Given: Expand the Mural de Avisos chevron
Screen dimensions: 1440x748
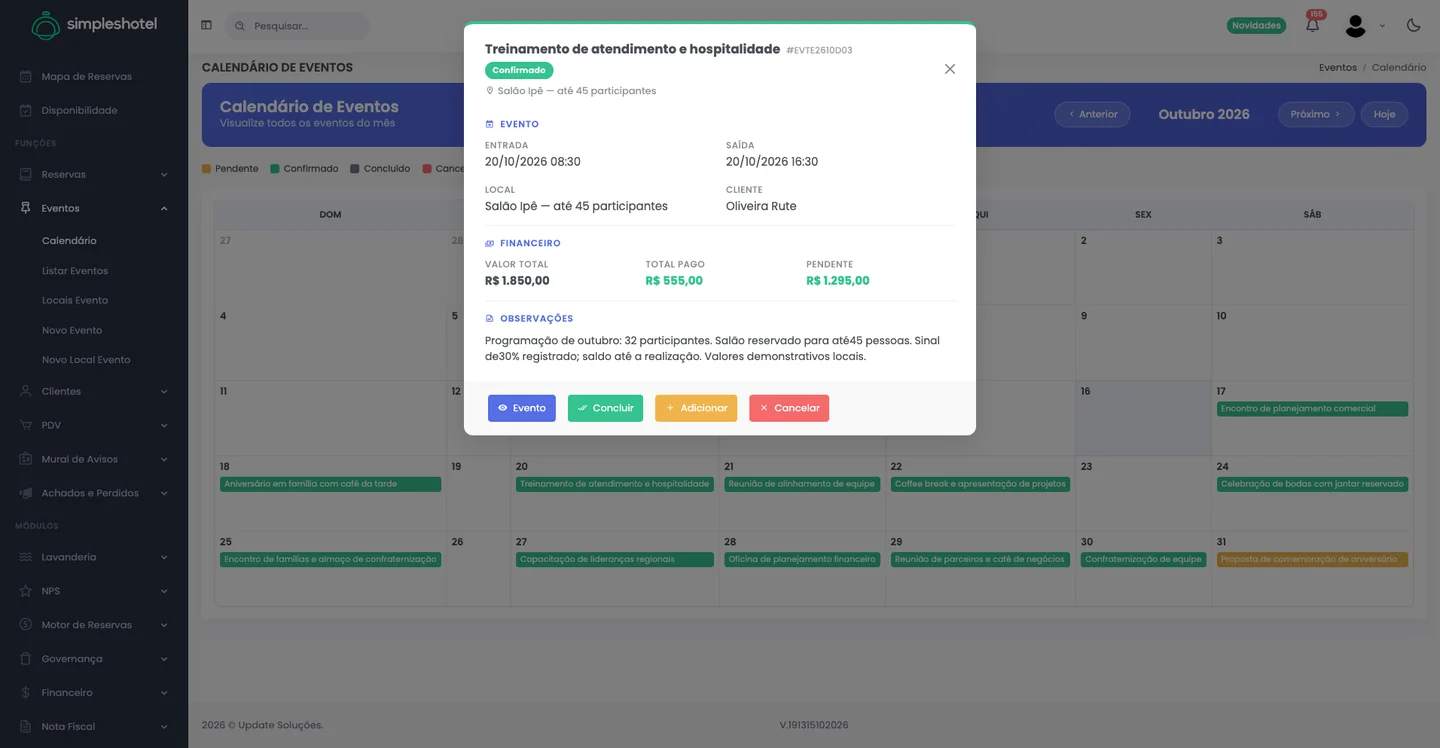Looking at the screenshot, I should [164, 460].
